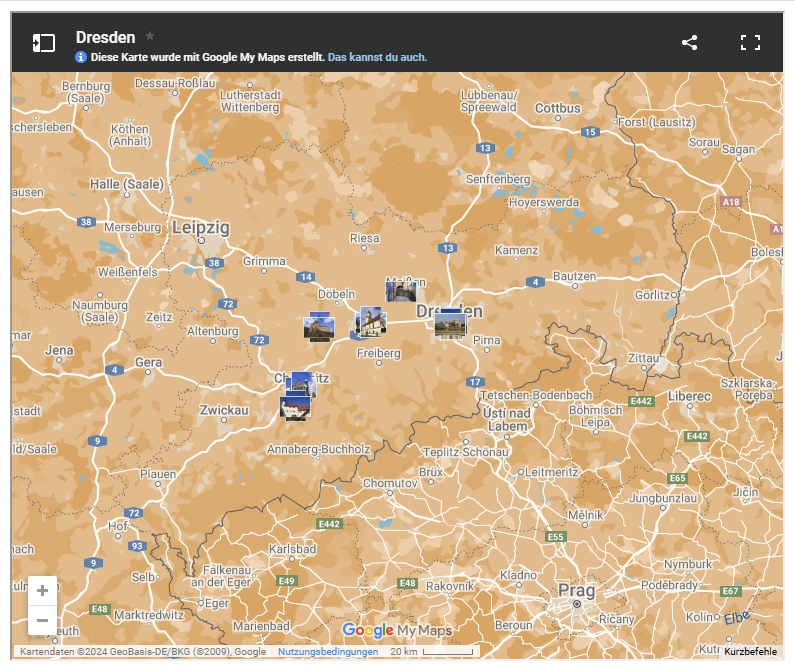Open white building photo below Chemnitz
This screenshot has height=671, width=795.
click(295, 407)
